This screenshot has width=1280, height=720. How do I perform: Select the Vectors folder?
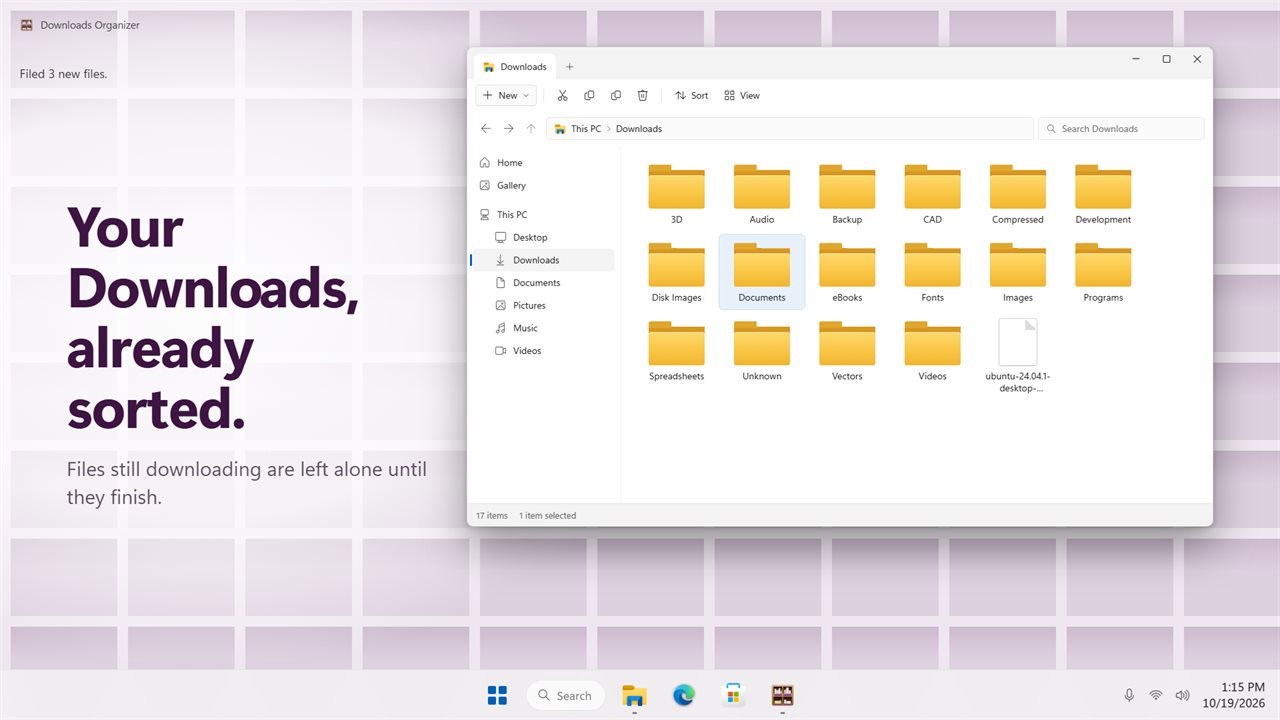click(x=847, y=351)
